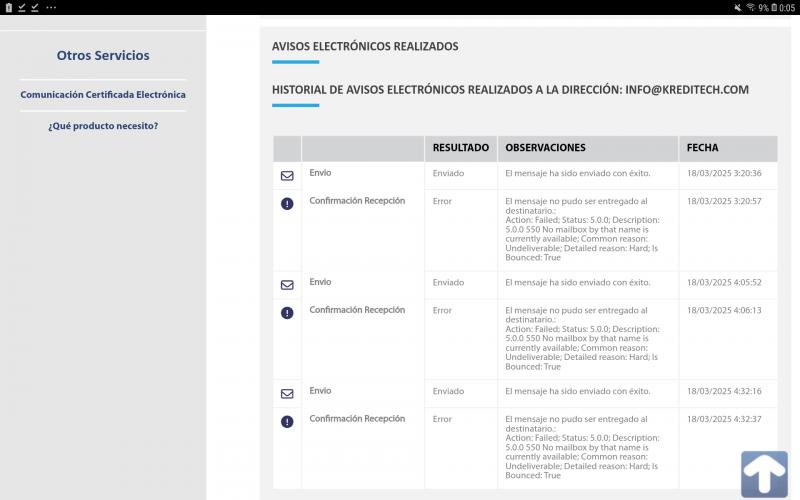
Task: Click Confirmación Recepción label in 4:06:13 row
Action: coord(357,310)
